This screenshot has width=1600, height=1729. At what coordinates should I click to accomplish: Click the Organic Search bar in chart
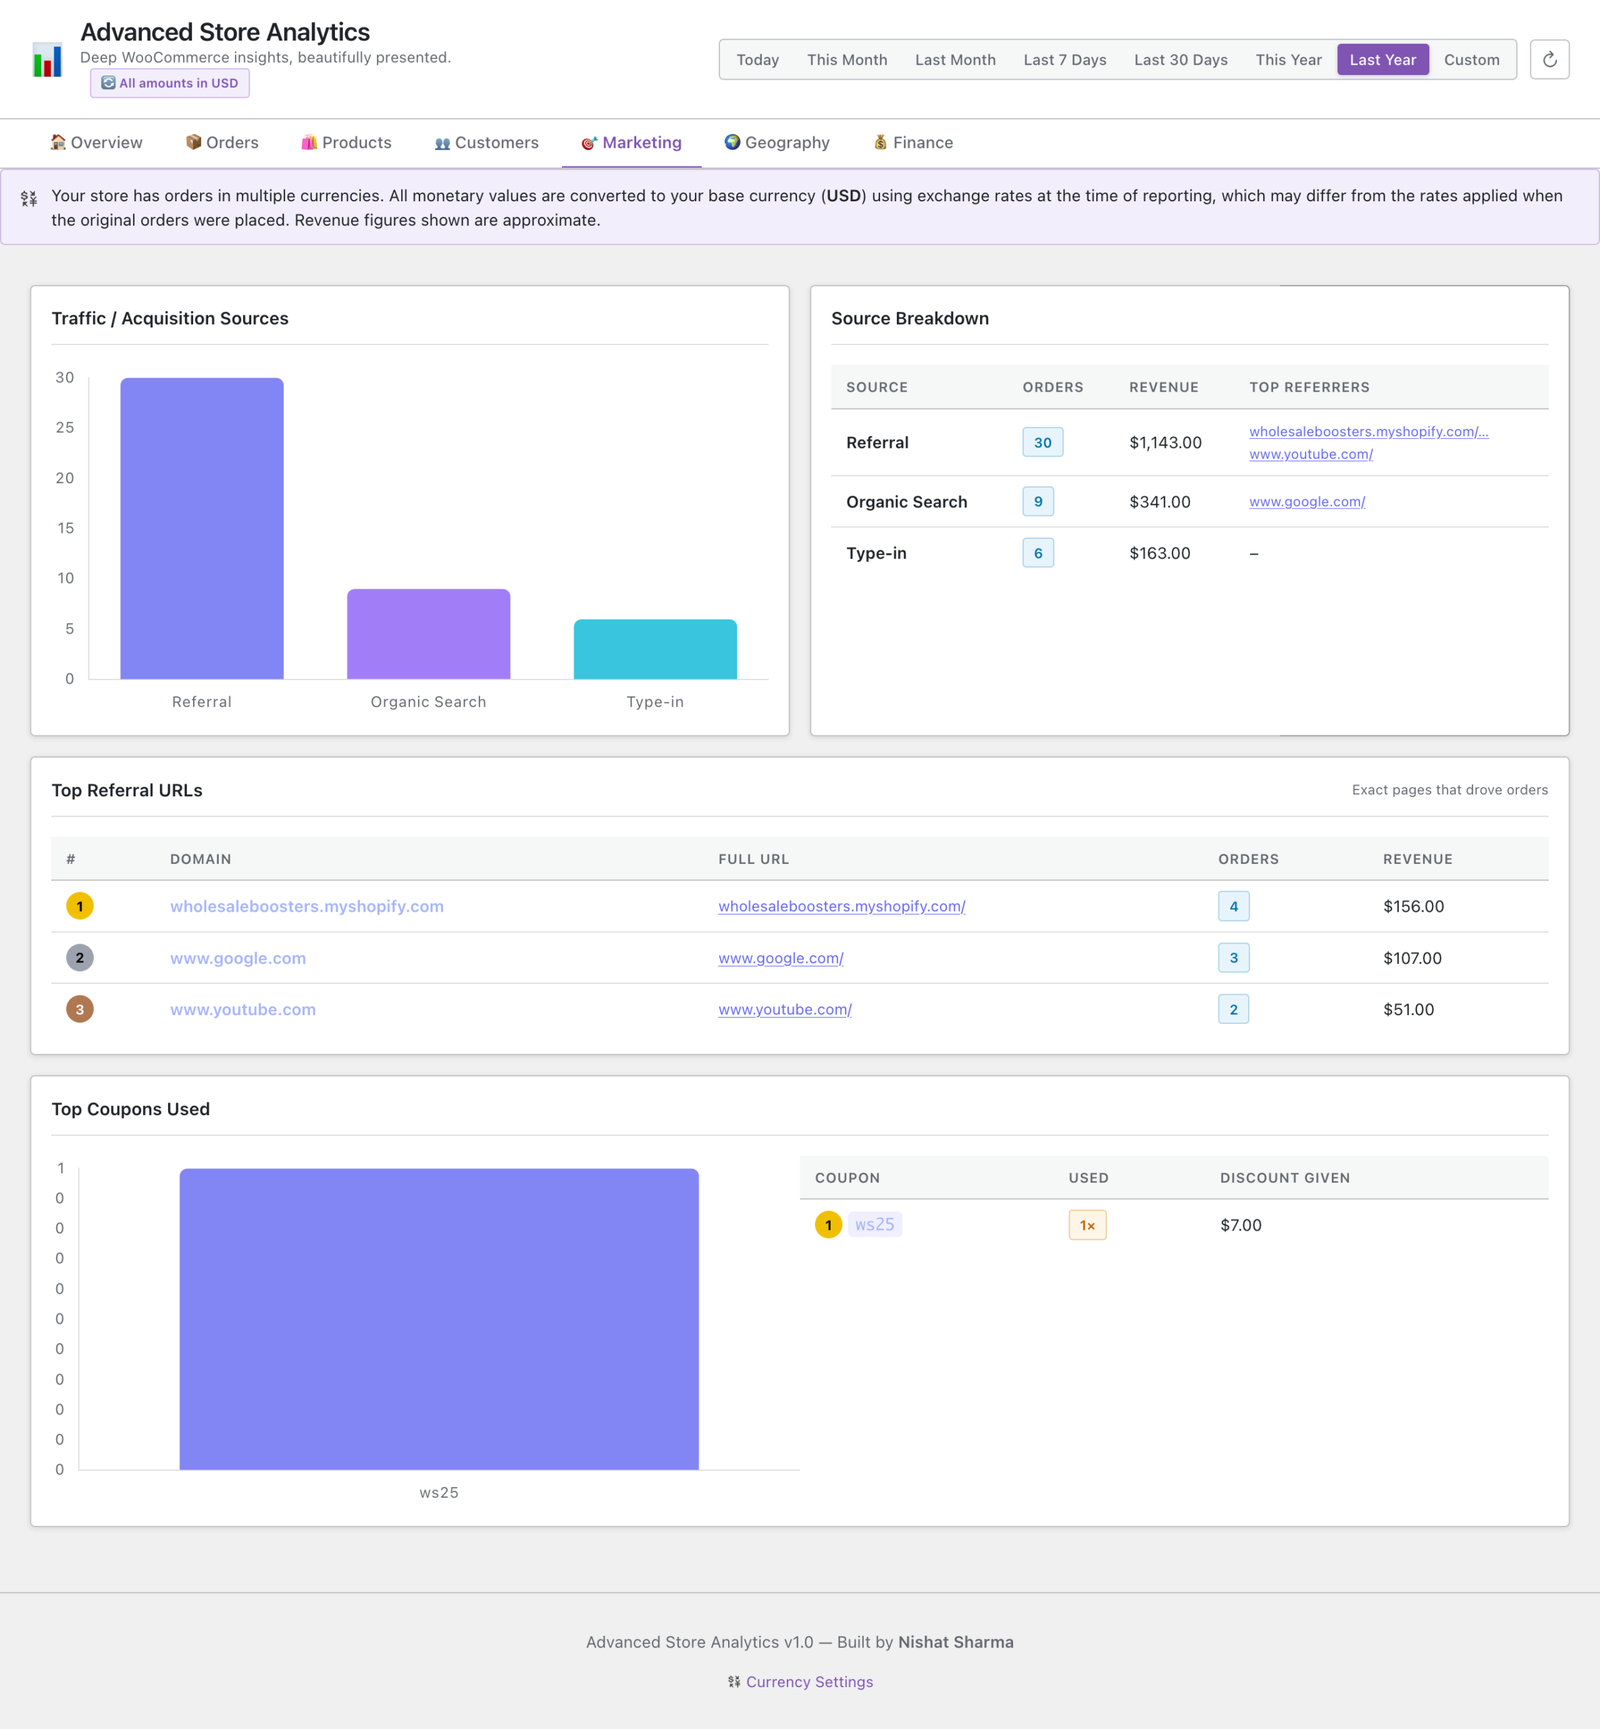point(429,634)
